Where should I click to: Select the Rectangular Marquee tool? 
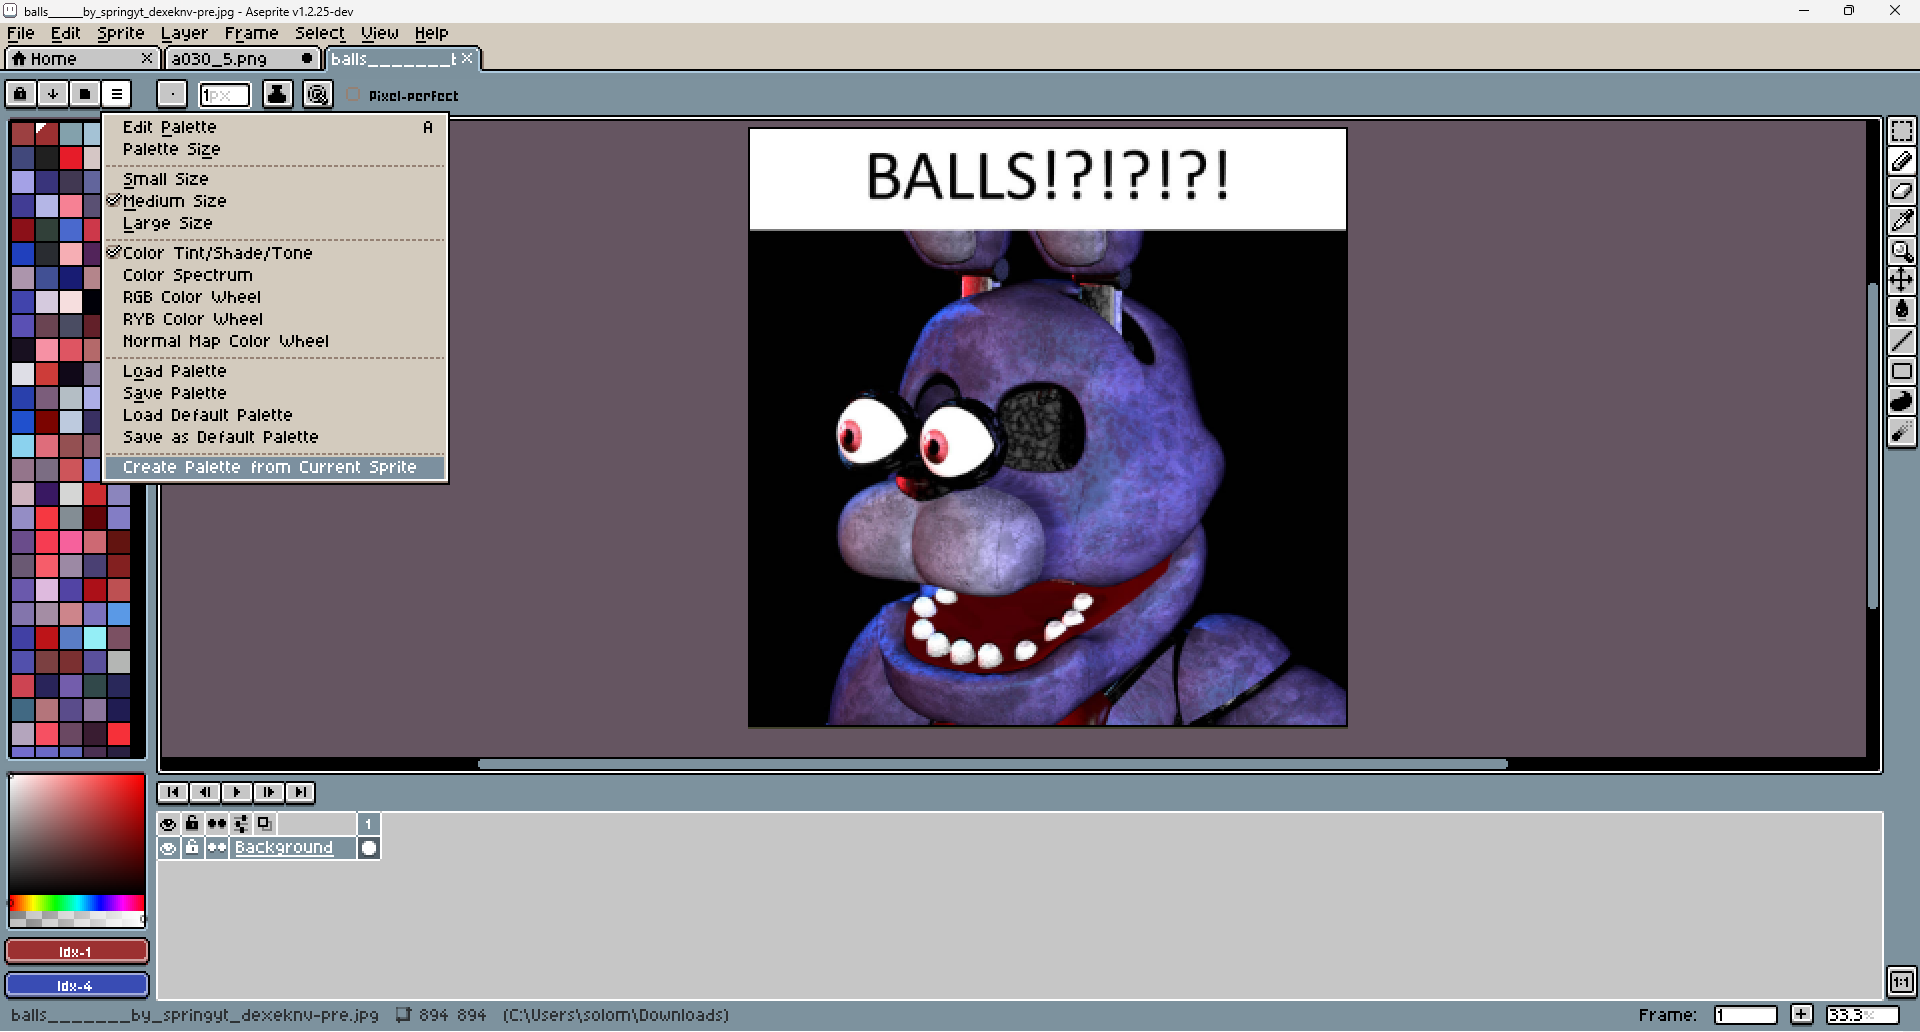pyautogui.click(x=1901, y=131)
